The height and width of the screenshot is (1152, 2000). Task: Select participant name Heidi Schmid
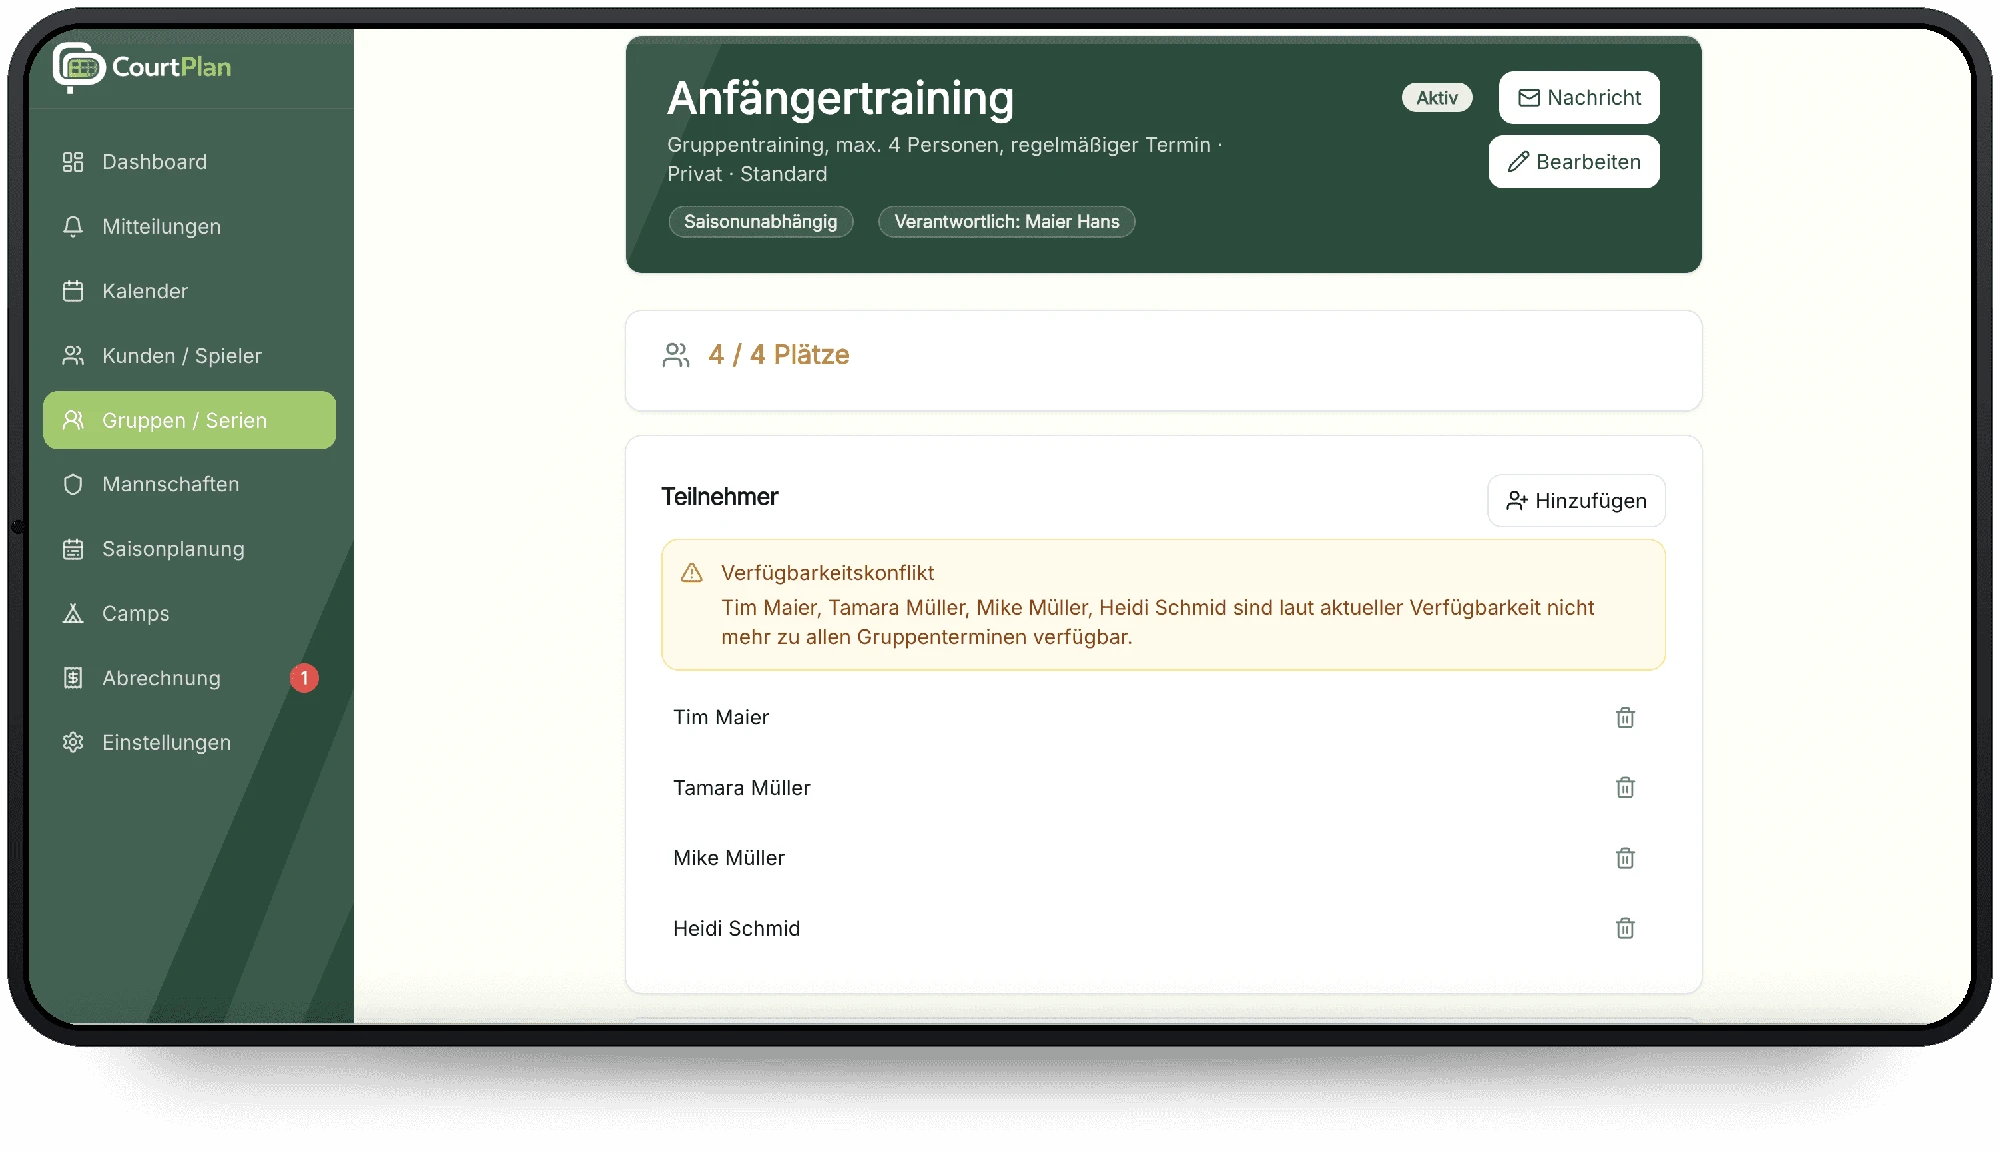pyautogui.click(x=737, y=929)
